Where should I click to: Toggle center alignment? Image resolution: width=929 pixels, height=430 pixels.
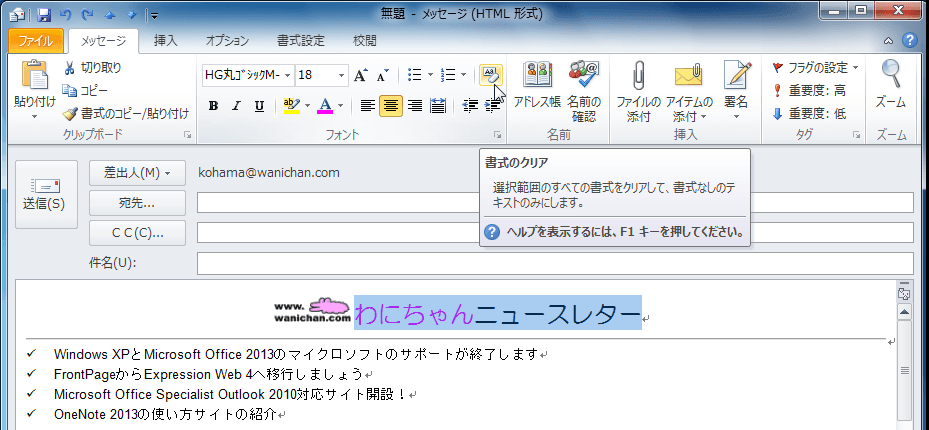click(x=391, y=106)
